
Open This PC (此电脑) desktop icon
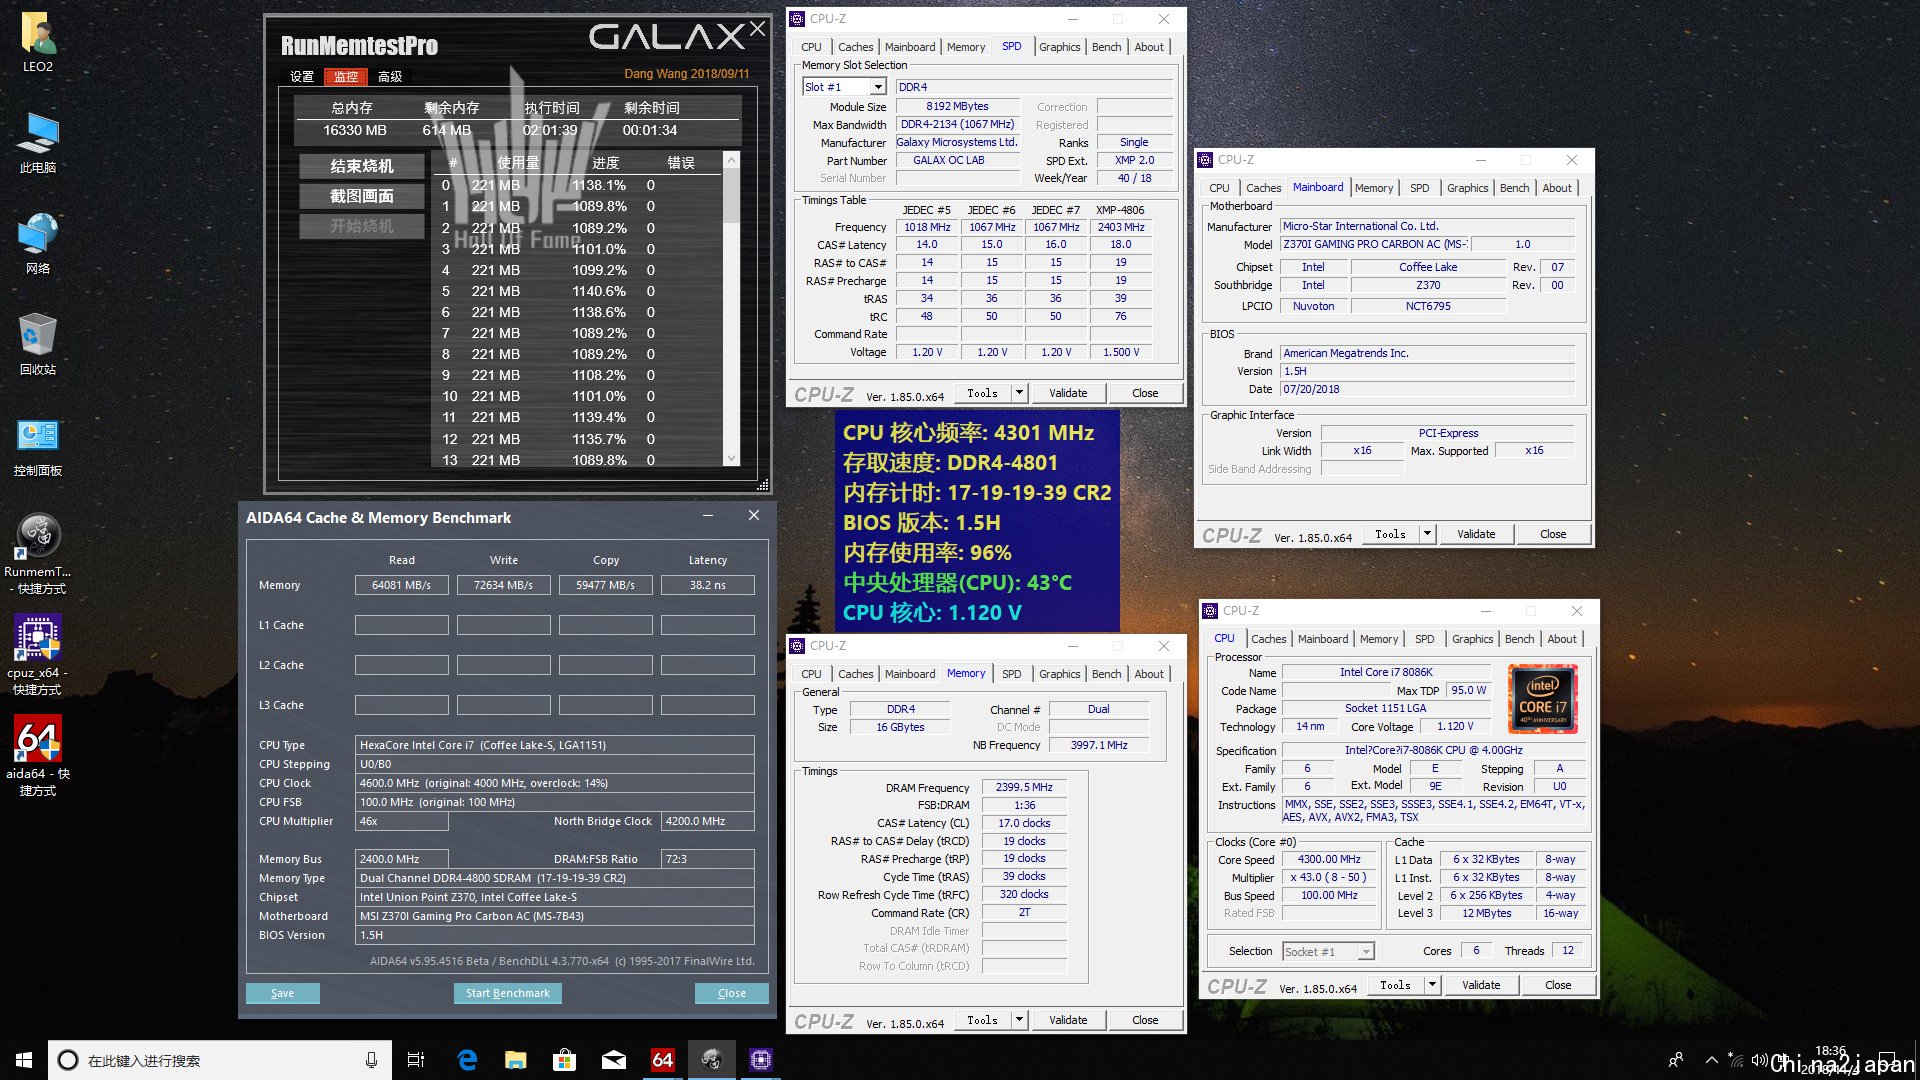point(38,143)
